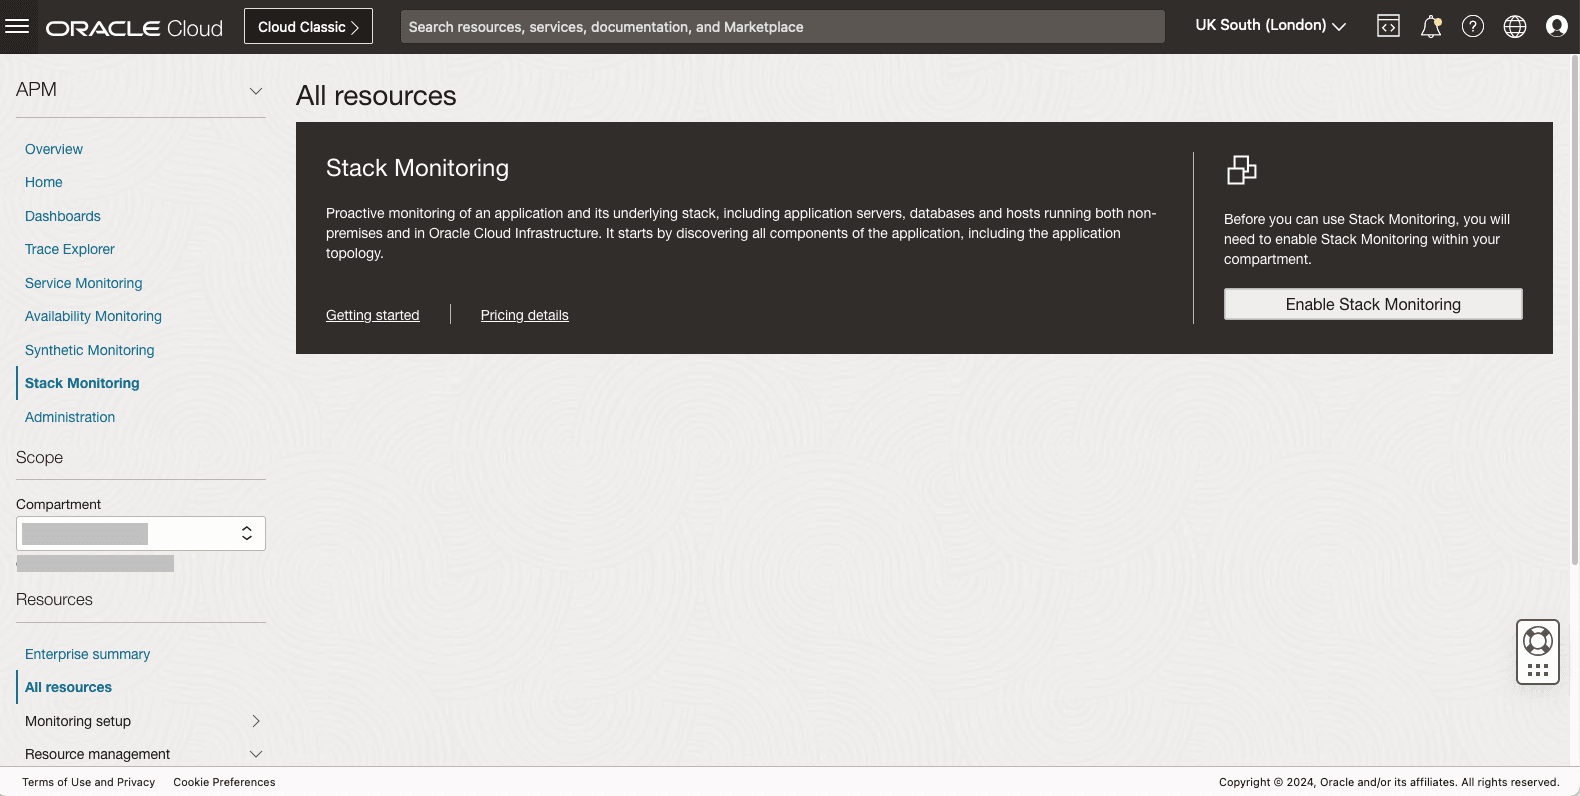Click the Enable Stack Monitoring button
Image resolution: width=1580 pixels, height=796 pixels.
(1373, 304)
